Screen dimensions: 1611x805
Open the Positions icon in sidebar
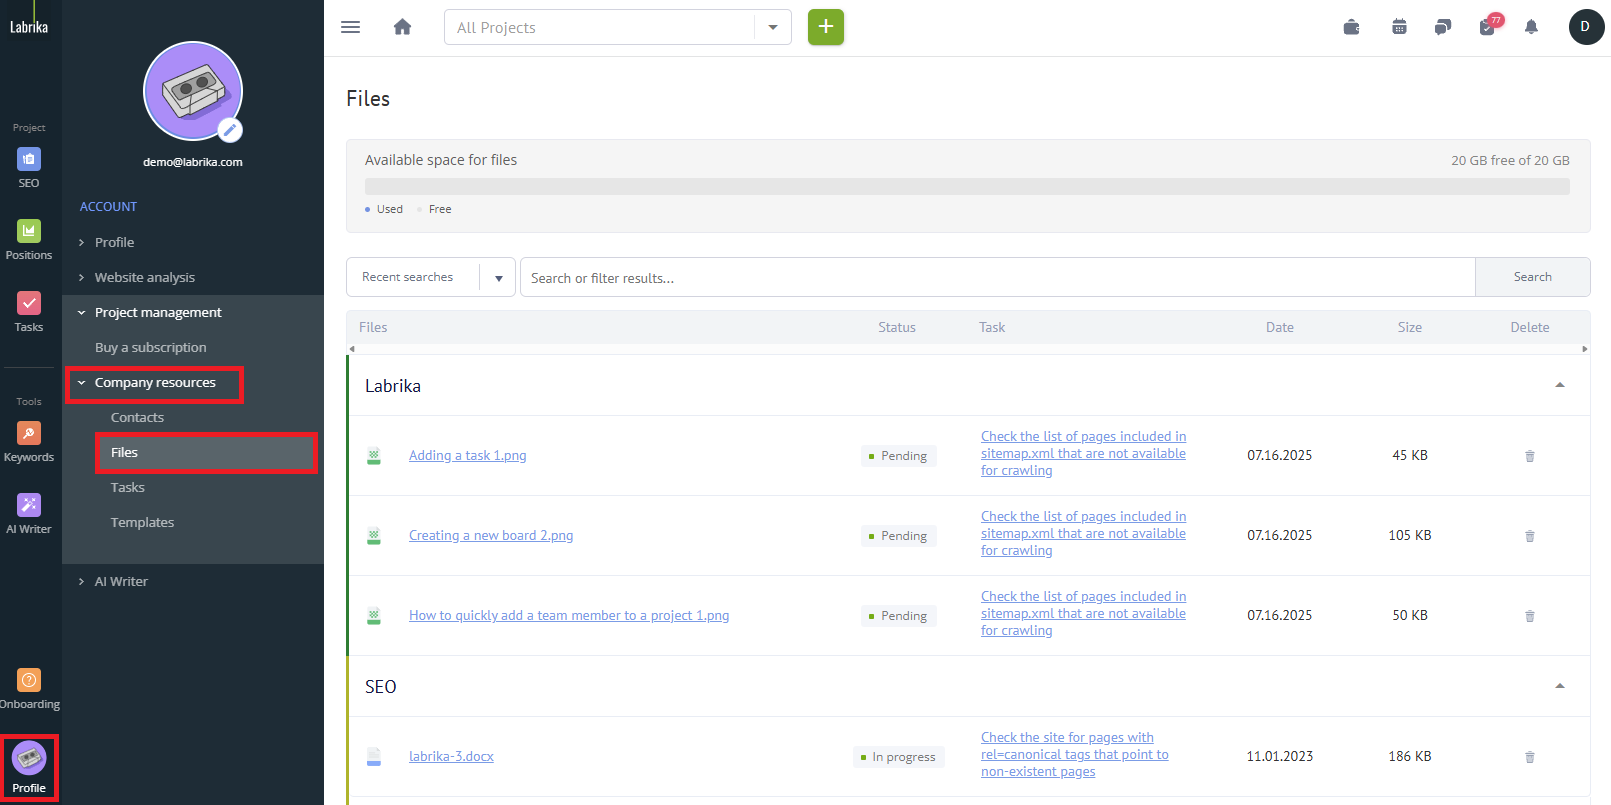coord(29,232)
